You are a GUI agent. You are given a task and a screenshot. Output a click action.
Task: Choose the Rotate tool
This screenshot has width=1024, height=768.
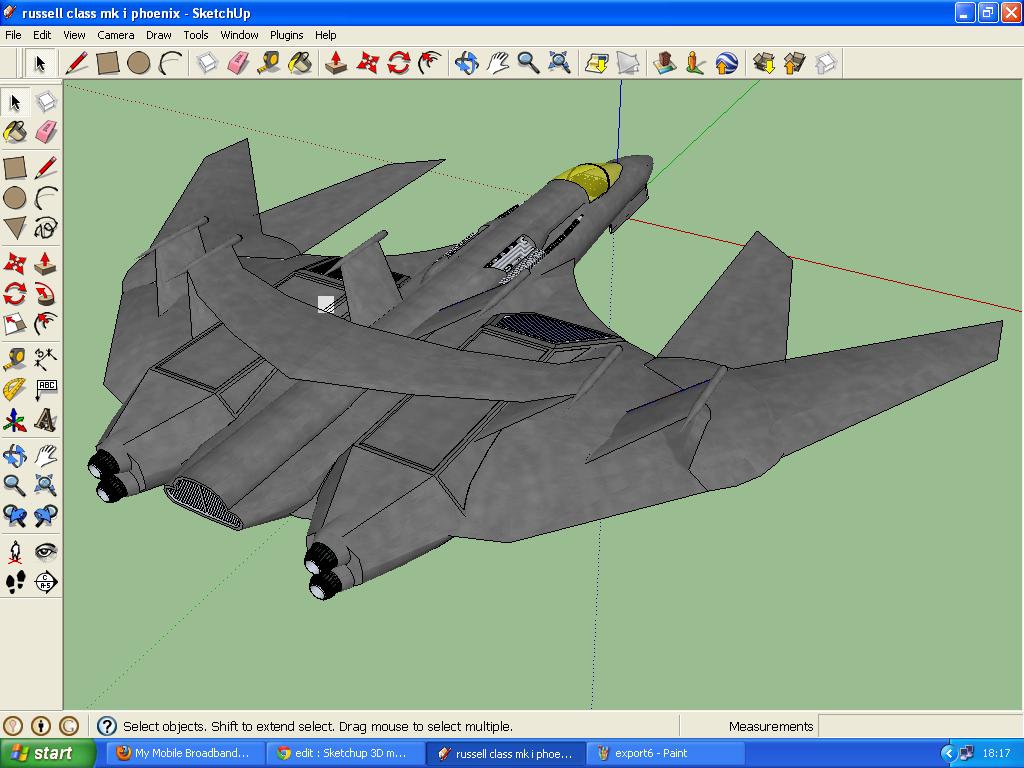(x=399, y=63)
